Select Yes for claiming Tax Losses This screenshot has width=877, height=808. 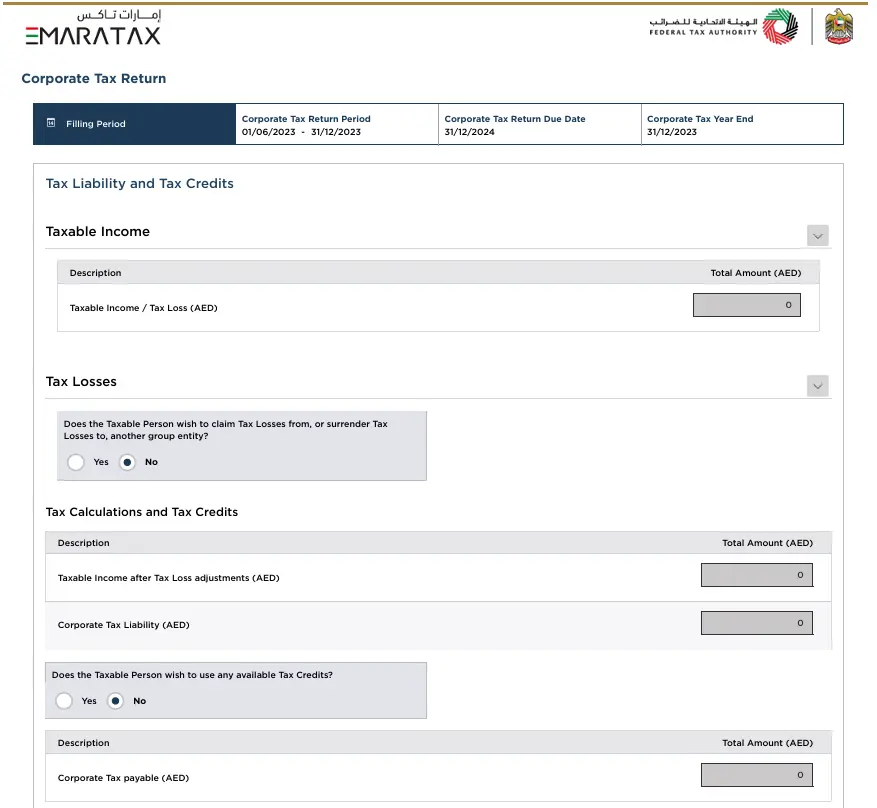76,462
